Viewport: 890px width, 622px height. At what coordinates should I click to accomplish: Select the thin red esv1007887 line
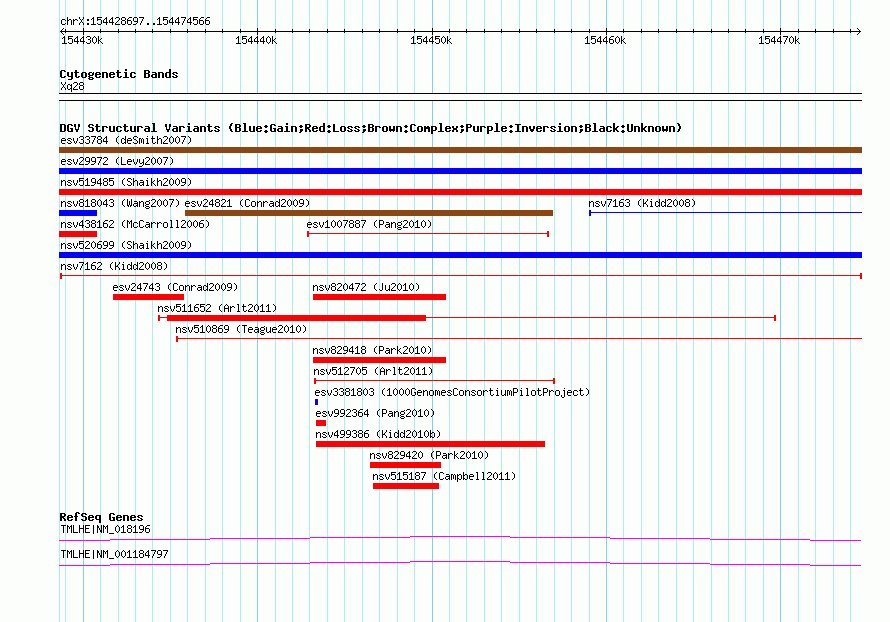[428, 234]
